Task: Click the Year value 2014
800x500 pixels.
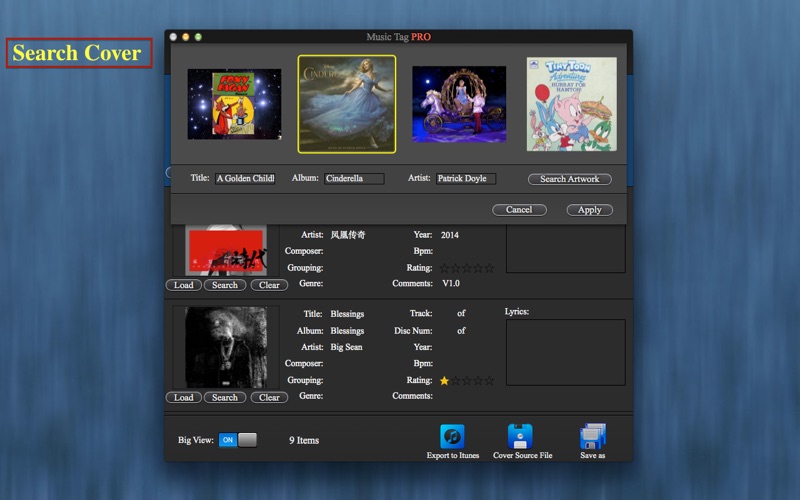Action: [x=449, y=235]
